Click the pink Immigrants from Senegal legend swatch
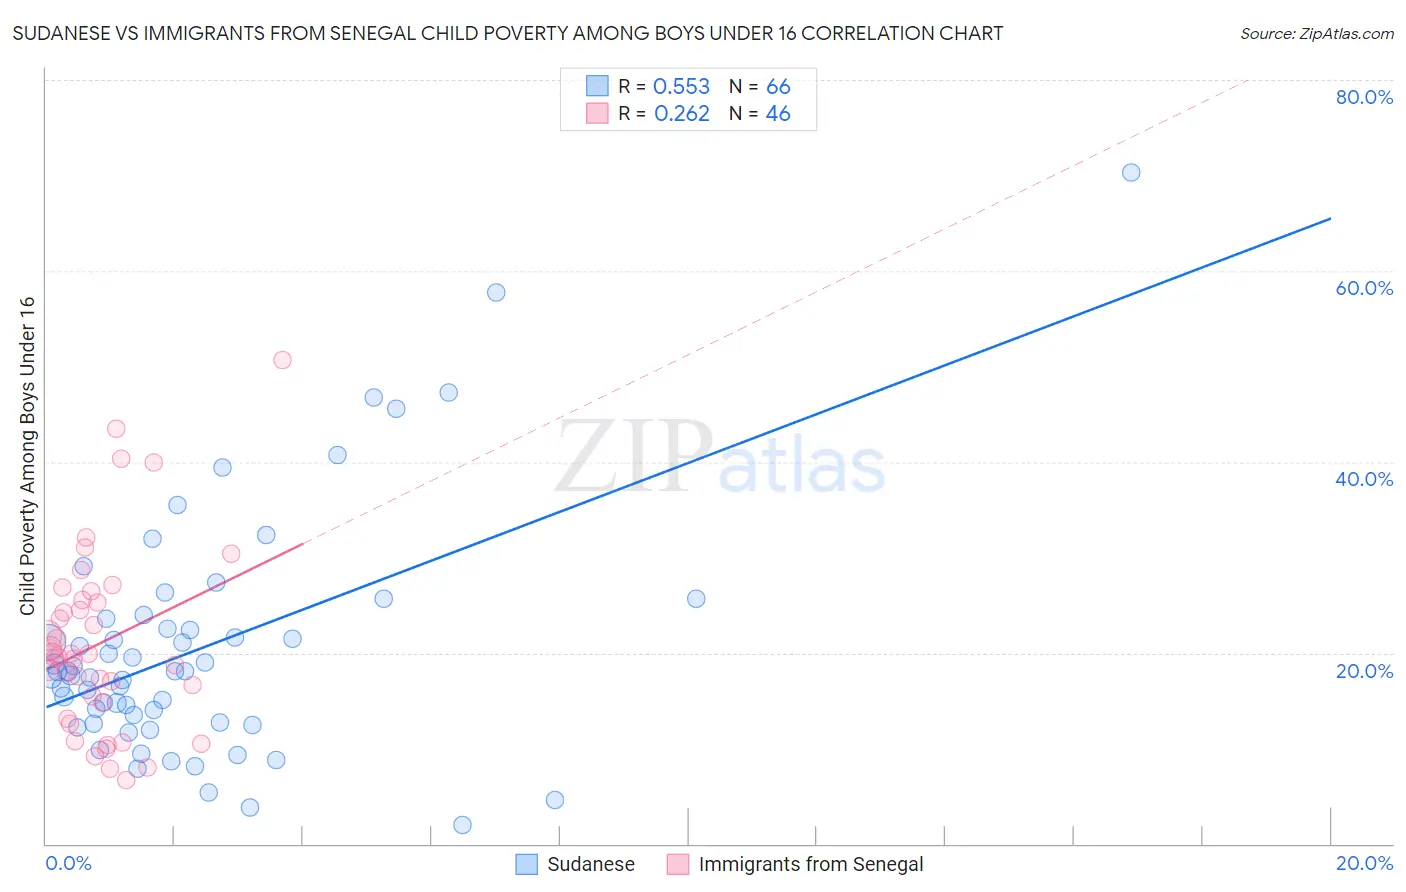1406x892 pixels. tap(678, 864)
